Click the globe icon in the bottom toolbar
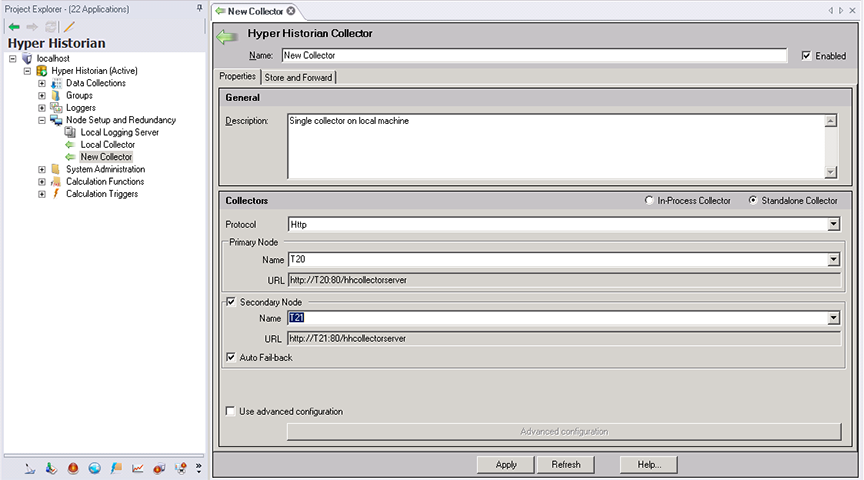Viewport: 864px width, 480px height. [94, 467]
